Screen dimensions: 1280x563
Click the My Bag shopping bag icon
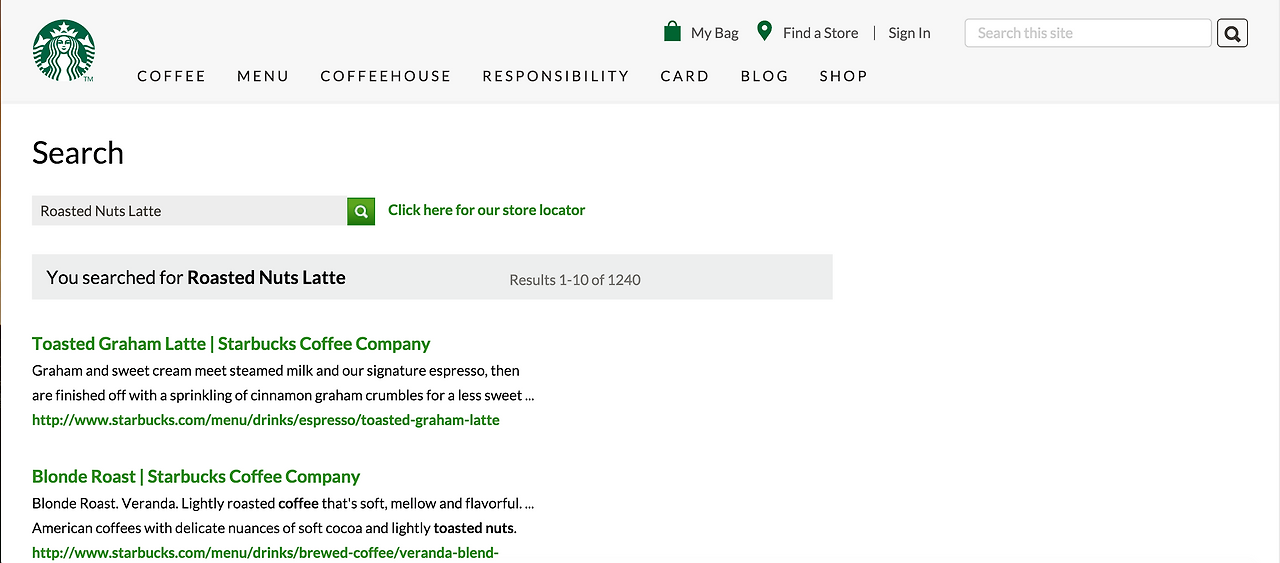[x=672, y=32]
